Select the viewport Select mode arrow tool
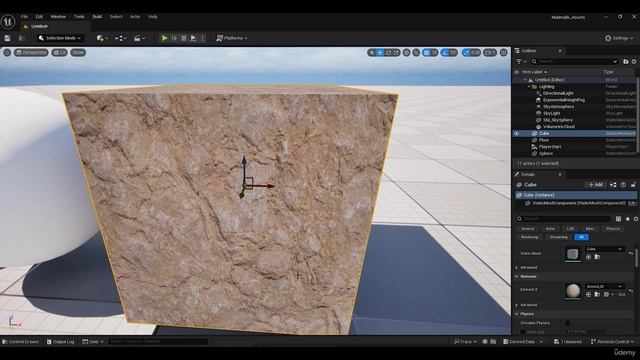Viewport: 640px width, 360px height. pyautogui.click(x=372, y=52)
